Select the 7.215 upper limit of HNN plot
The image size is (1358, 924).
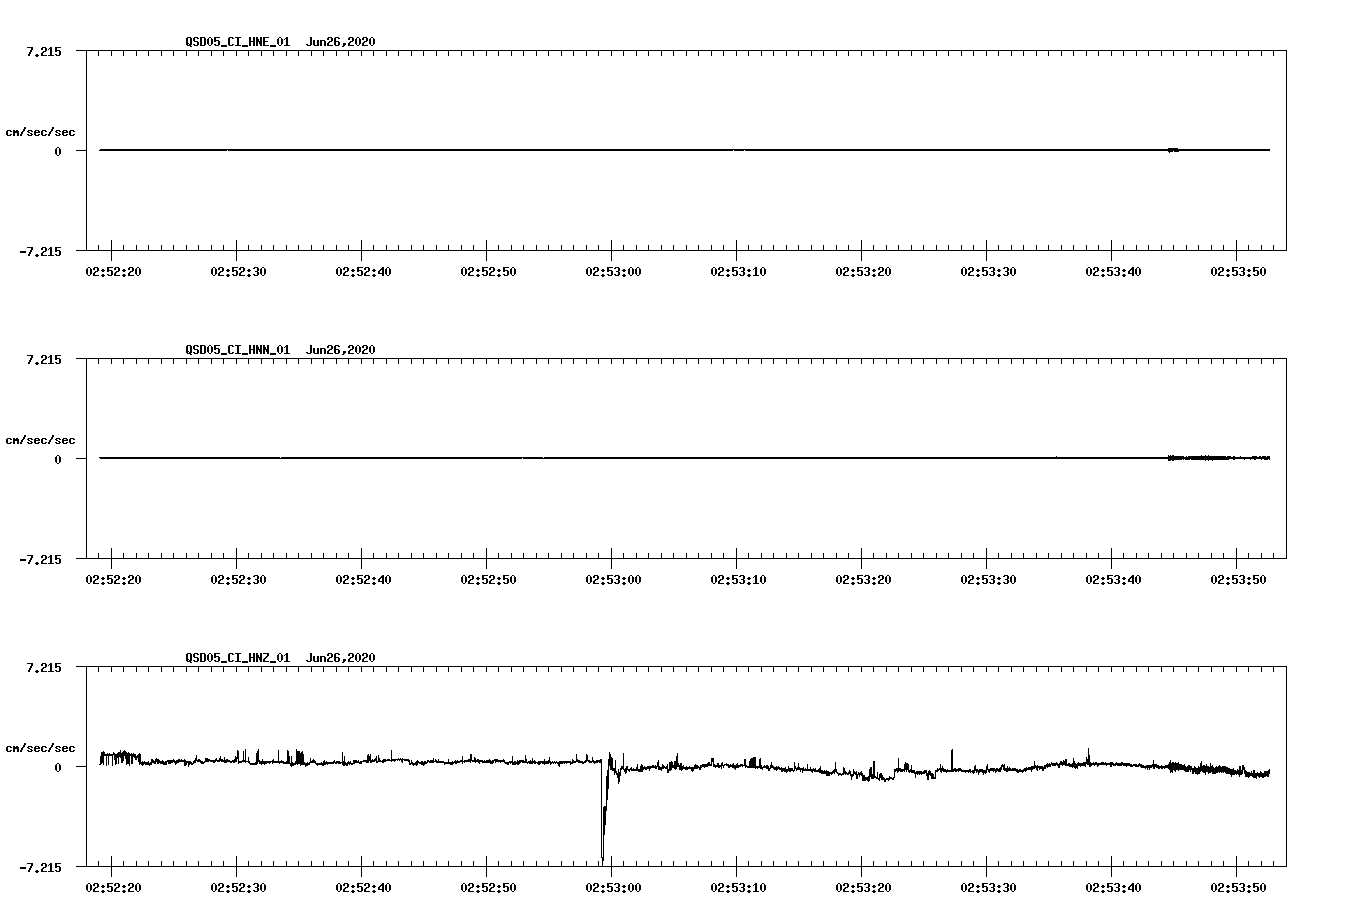click(x=44, y=359)
